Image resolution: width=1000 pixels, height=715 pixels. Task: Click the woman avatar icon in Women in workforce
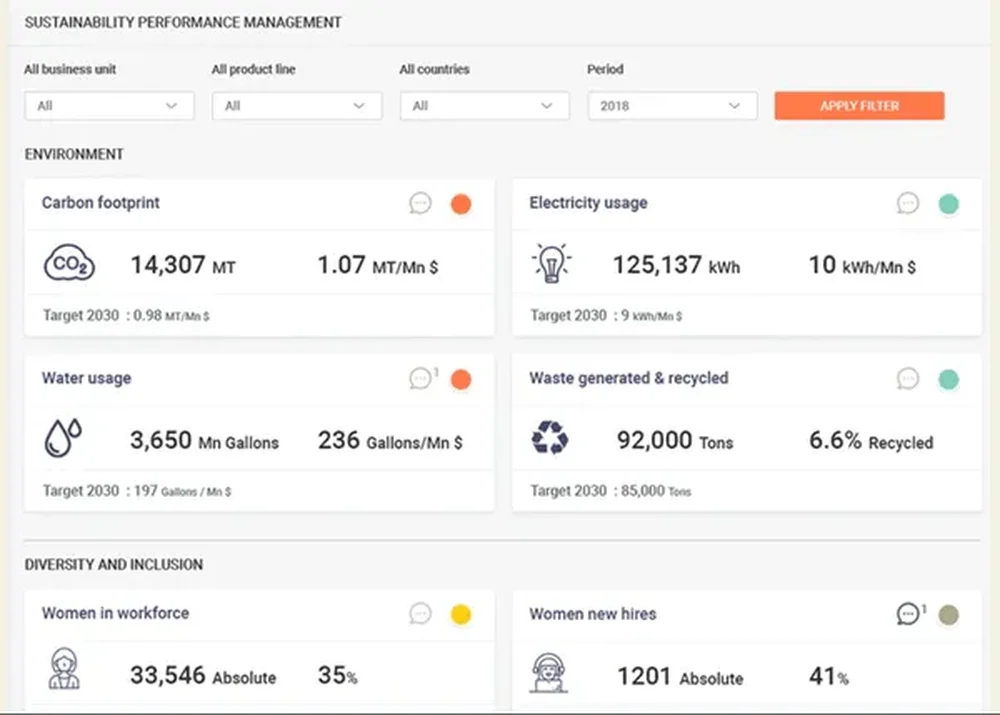(x=64, y=668)
